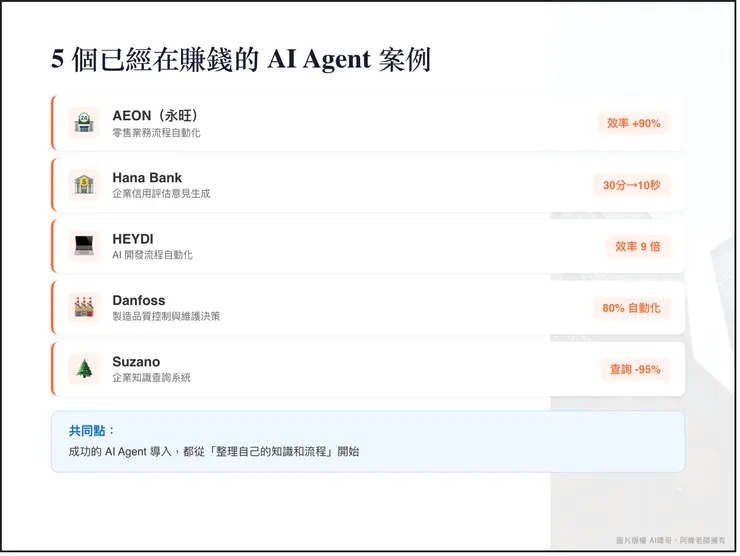Click the Hana Bank building icon

coord(84,185)
